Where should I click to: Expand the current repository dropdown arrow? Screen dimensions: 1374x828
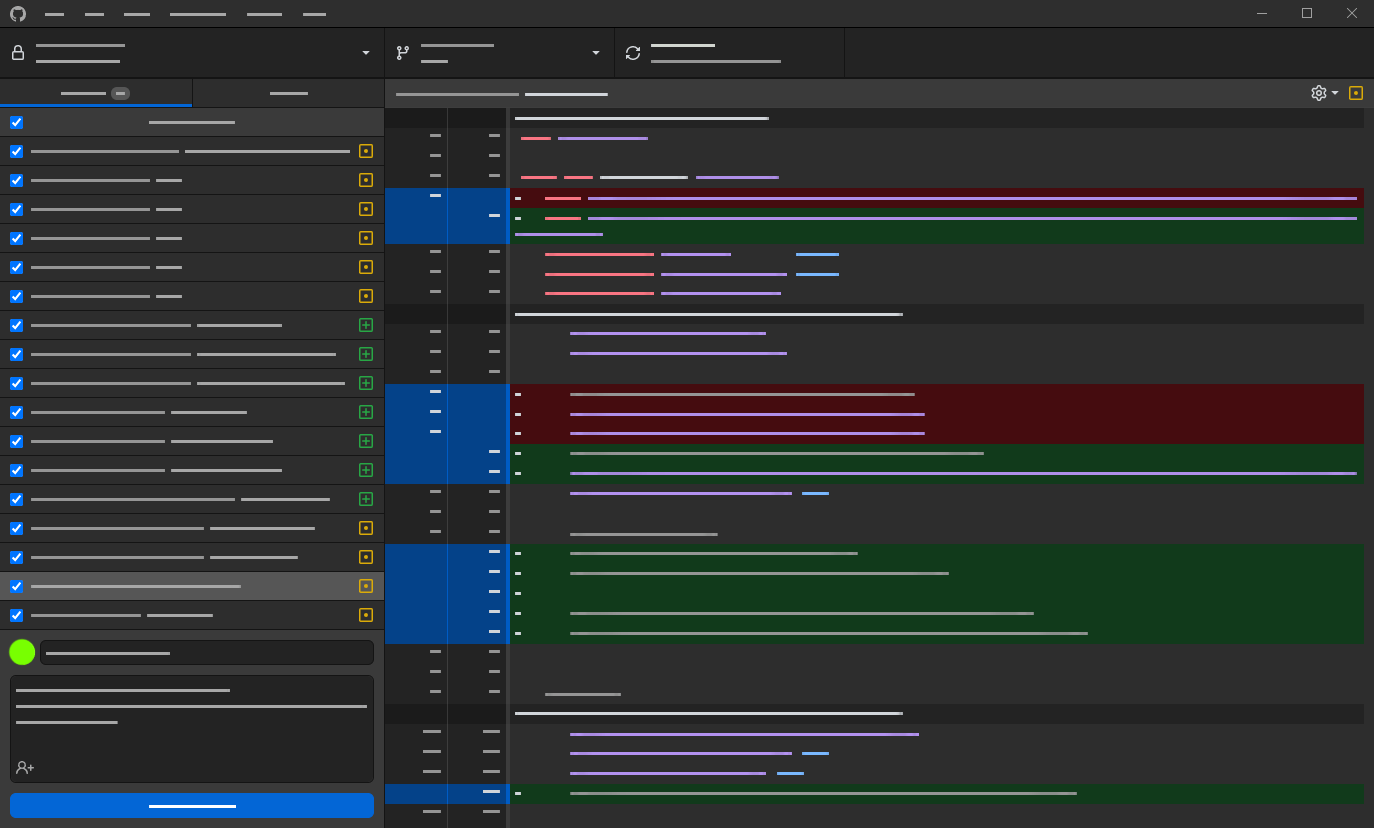click(366, 53)
